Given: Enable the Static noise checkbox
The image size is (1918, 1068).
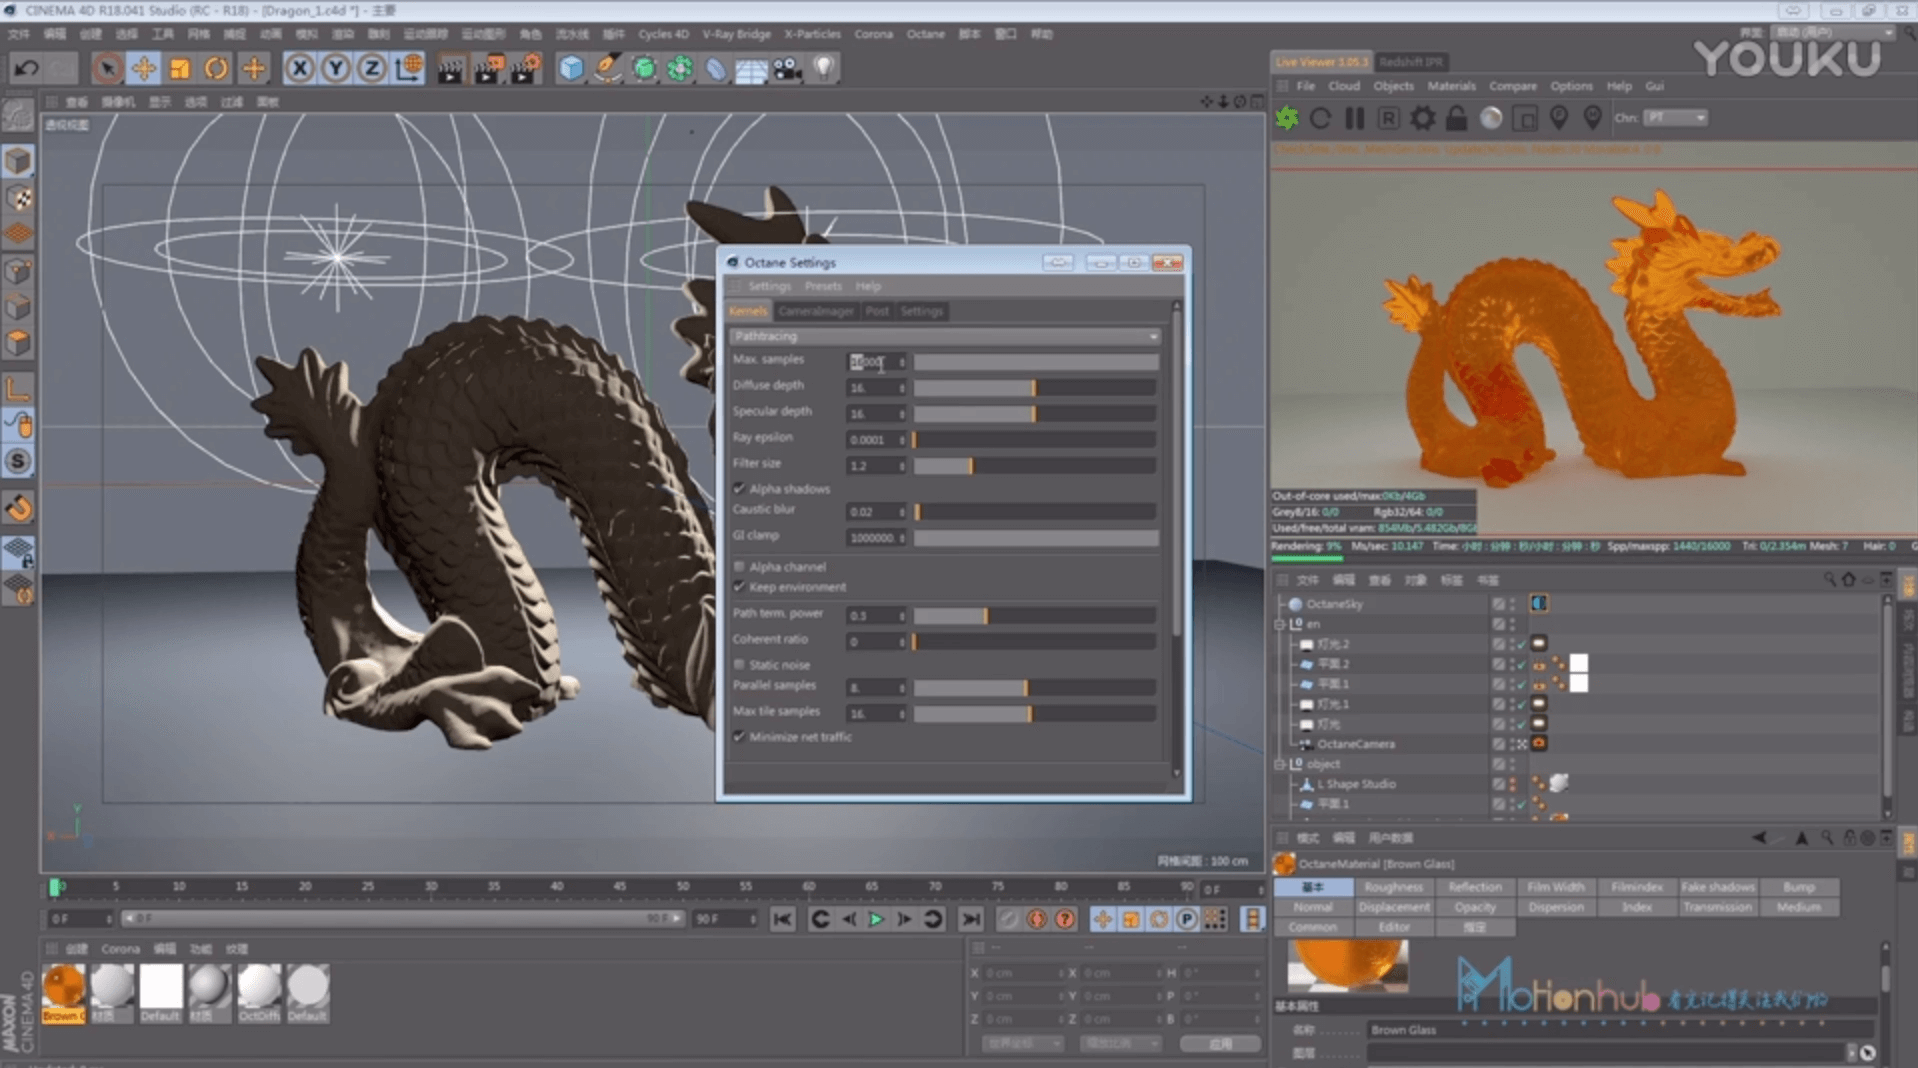Looking at the screenshot, I should click(x=740, y=665).
